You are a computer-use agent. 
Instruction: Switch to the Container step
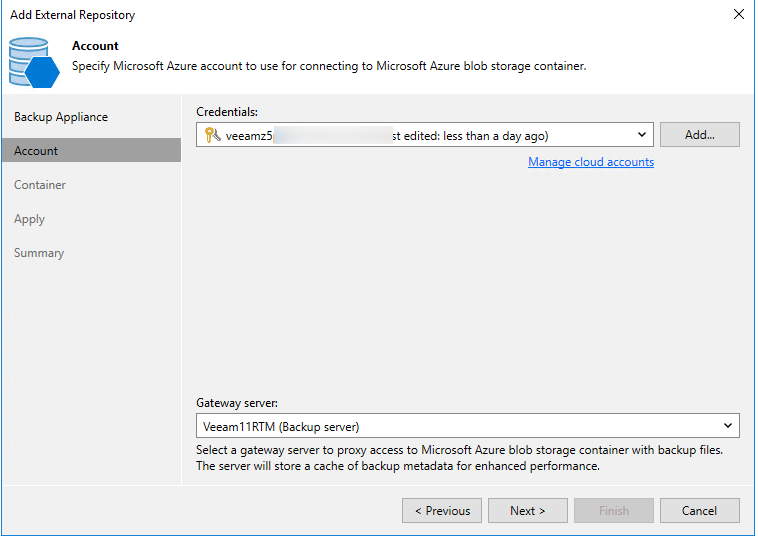(x=40, y=185)
